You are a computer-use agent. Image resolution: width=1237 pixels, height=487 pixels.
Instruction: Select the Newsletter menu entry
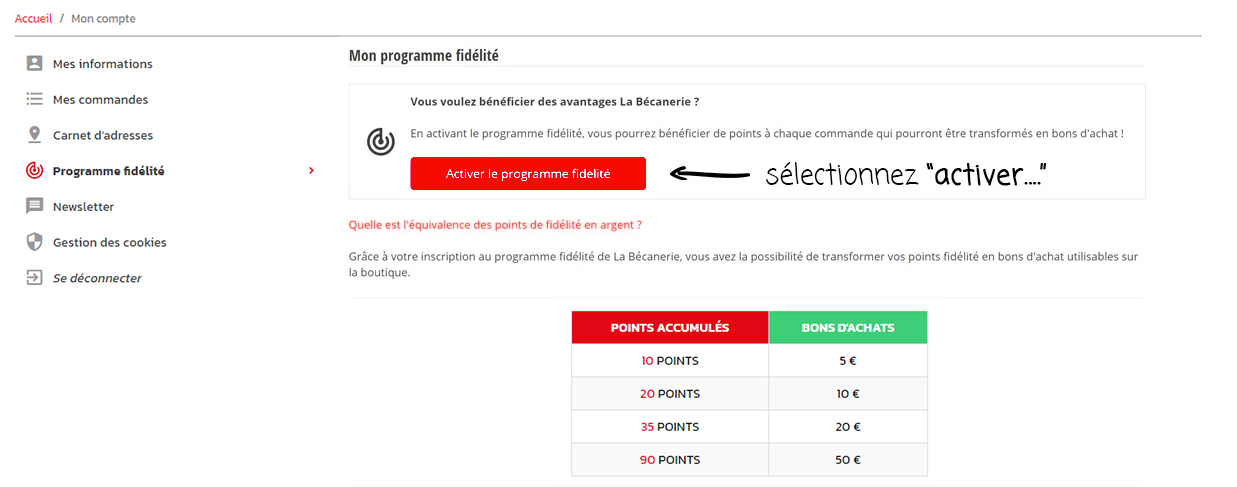pos(83,207)
